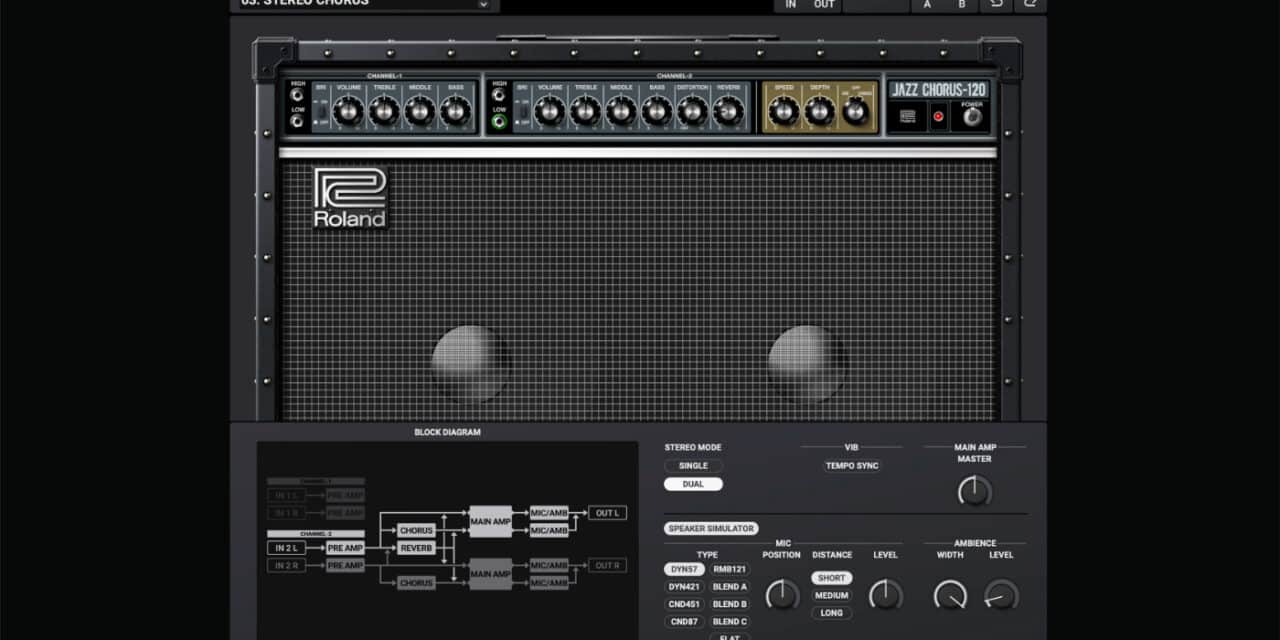Toggle VIB TEMPO SYNC
The width and height of the screenshot is (1280, 640).
pyautogui.click(x=852, y=466)
